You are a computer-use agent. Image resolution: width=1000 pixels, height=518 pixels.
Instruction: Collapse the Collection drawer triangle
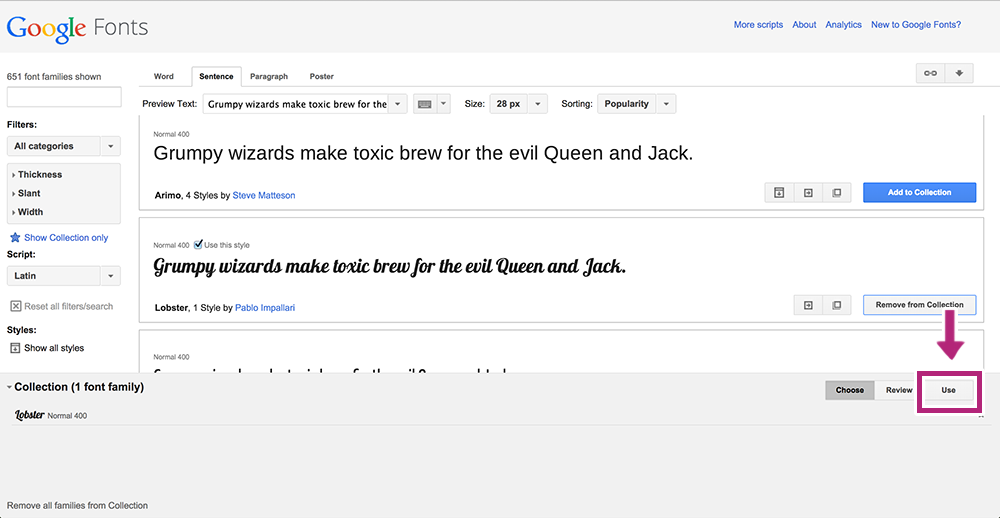[x=9, y=387]
